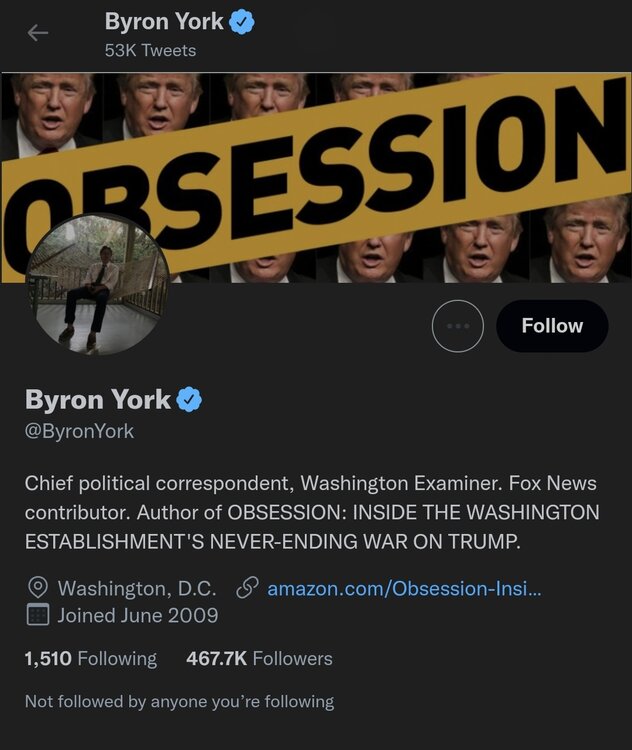View the 467.7K Followers list

[x=259, y=659]
